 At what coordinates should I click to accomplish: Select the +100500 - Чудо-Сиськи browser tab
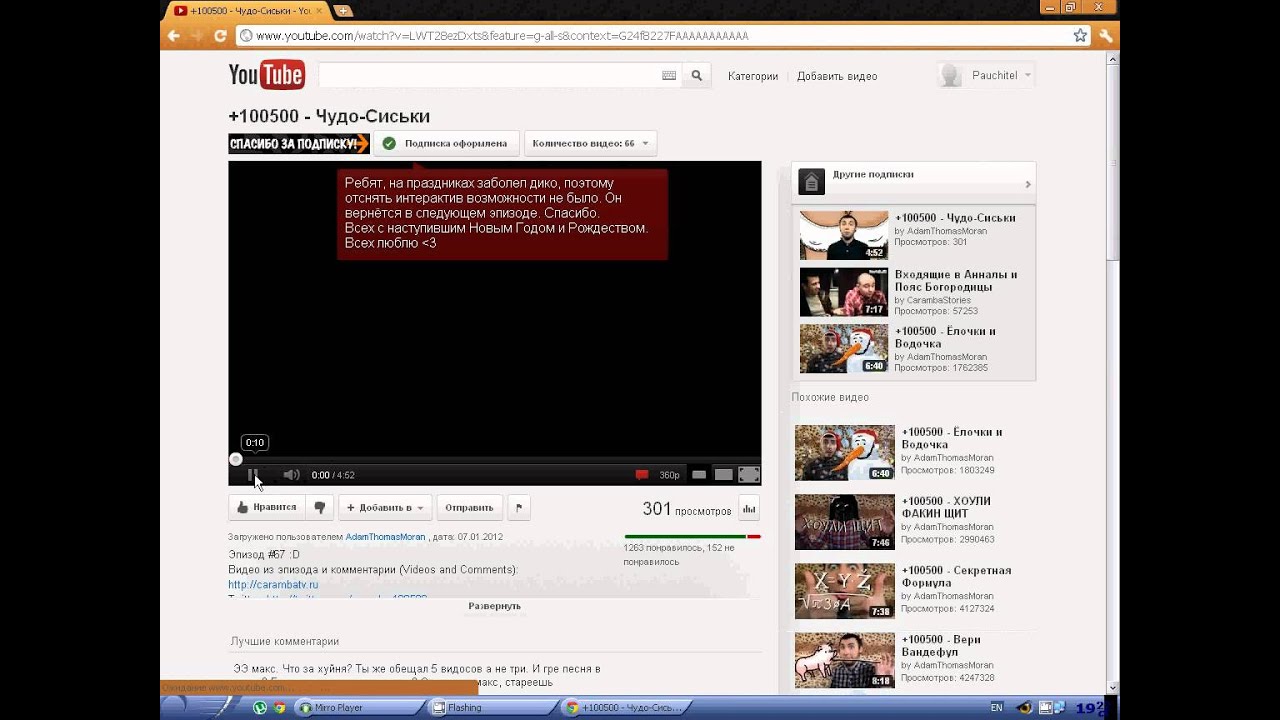247,10
